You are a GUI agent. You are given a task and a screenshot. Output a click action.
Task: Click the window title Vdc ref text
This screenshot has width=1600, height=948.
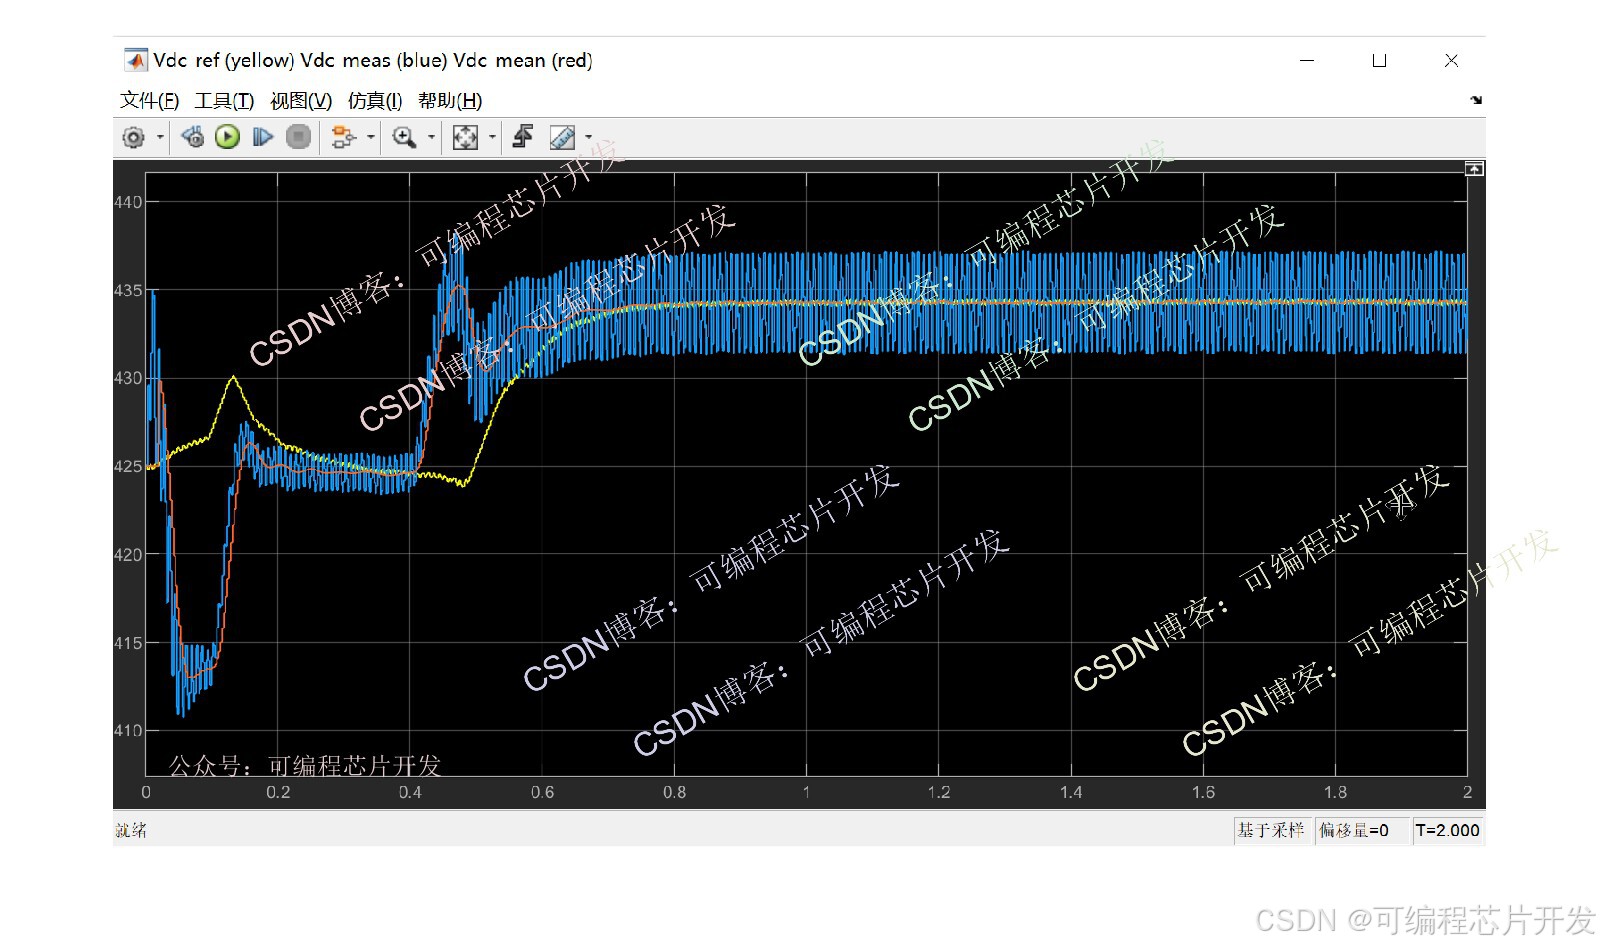373,61
